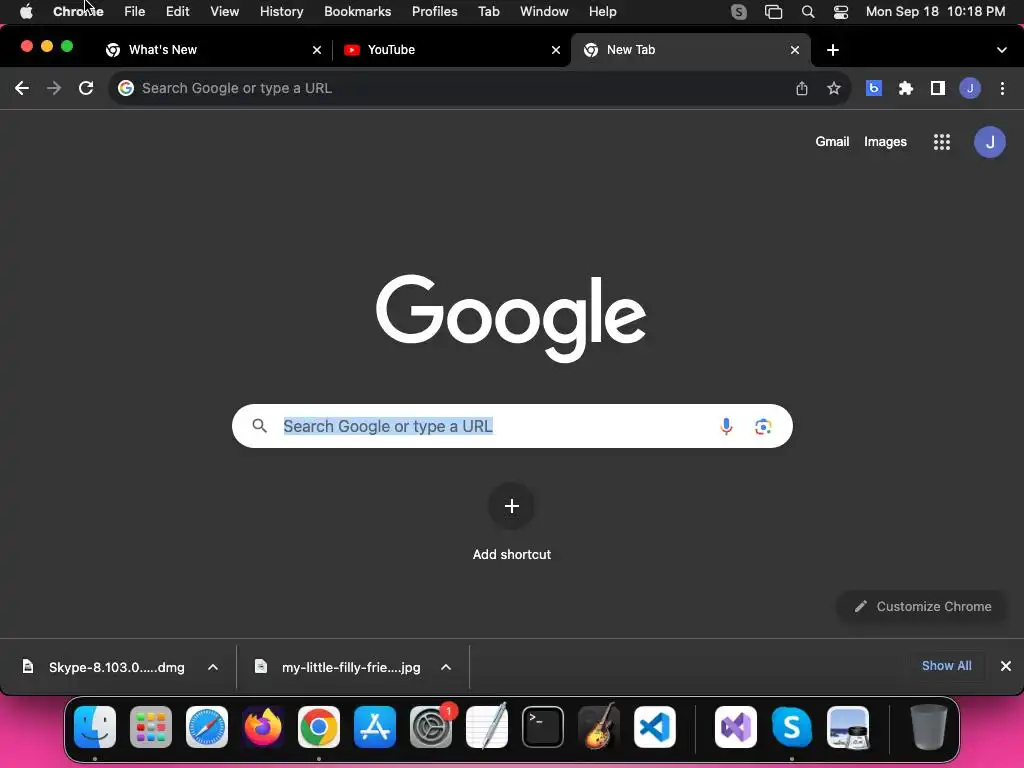Image resolution: width=1024 pixels, height=768 pixels.
Task: Open the Apple menu
Action: pos(26,12)
